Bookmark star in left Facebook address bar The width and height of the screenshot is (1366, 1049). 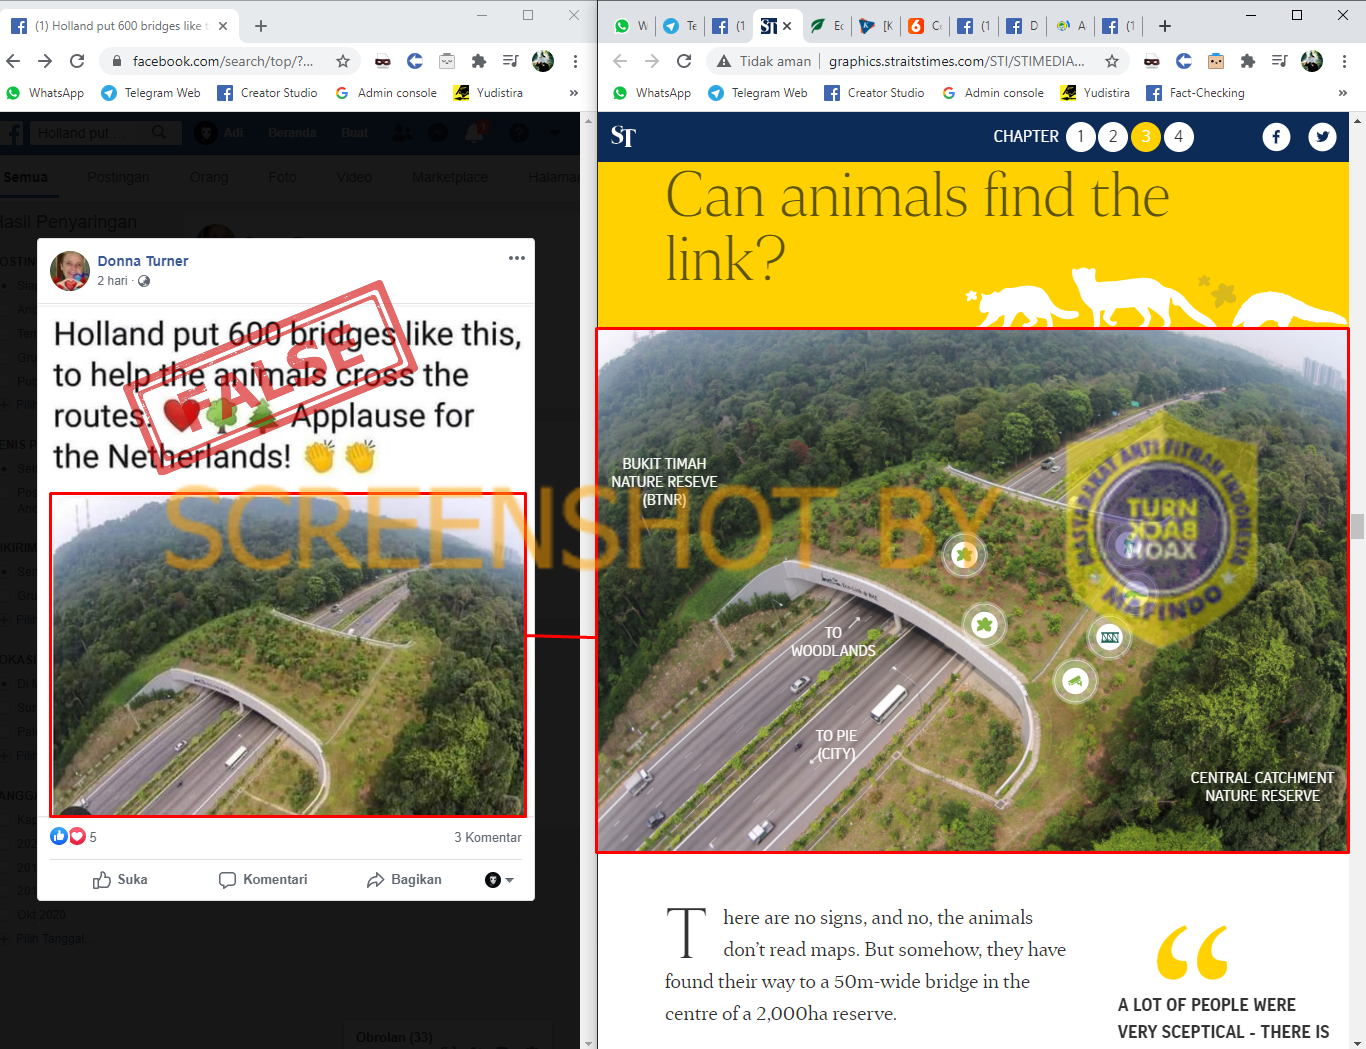pyautogui.click(x=343, y=61)
